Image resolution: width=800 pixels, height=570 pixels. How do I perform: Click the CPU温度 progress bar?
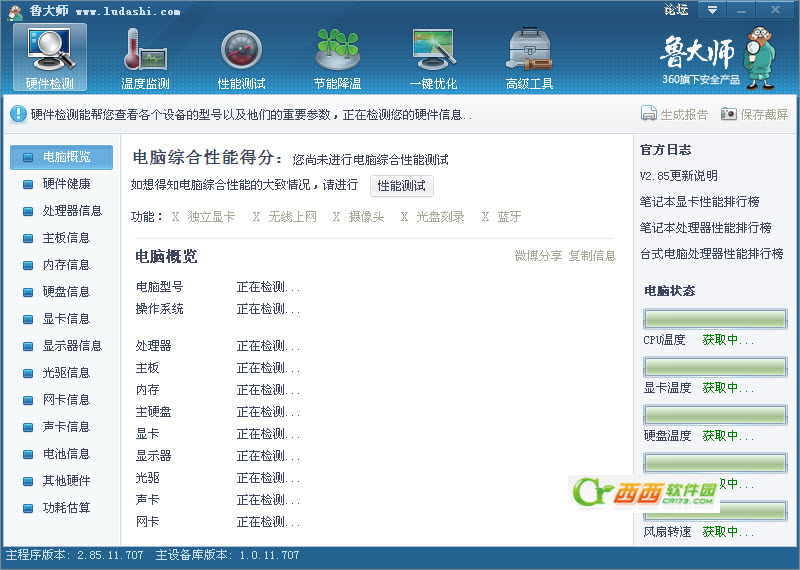(715, 319)
